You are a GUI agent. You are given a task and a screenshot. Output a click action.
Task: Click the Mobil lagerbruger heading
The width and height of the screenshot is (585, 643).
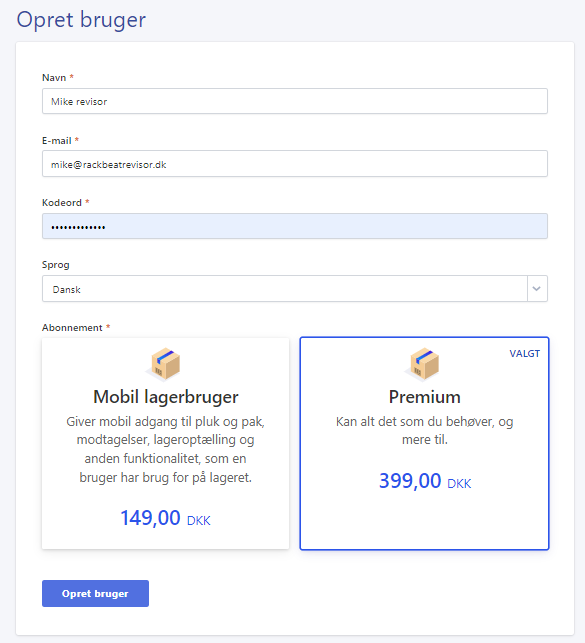pyautogui.click(x=166, y=397)
